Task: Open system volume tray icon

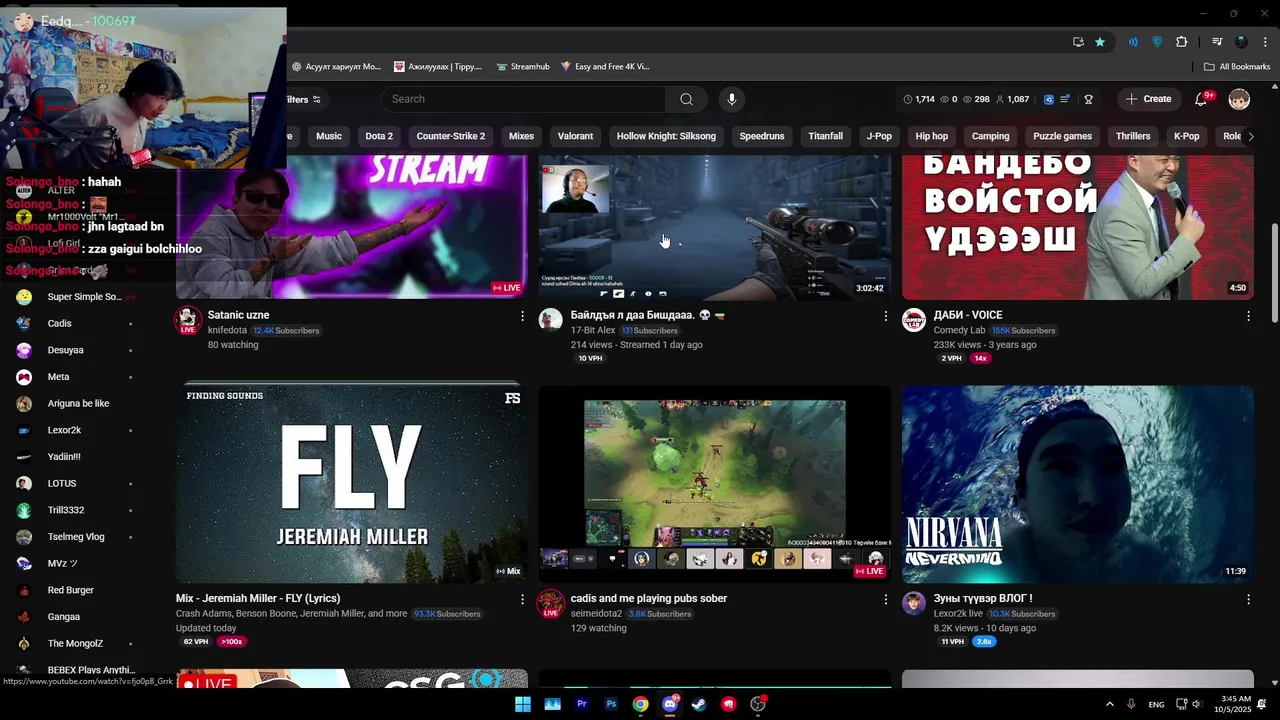Action: pos(1195,704)
